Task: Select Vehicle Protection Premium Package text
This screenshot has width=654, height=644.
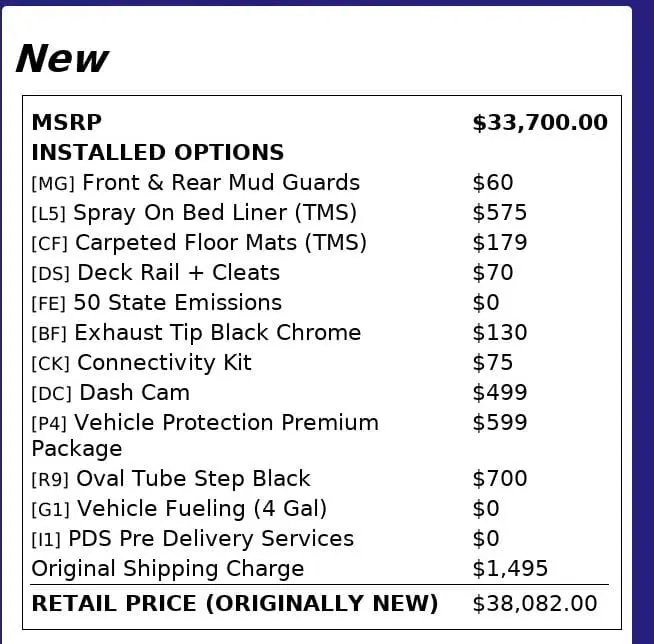Action: (x=205, y=435)
